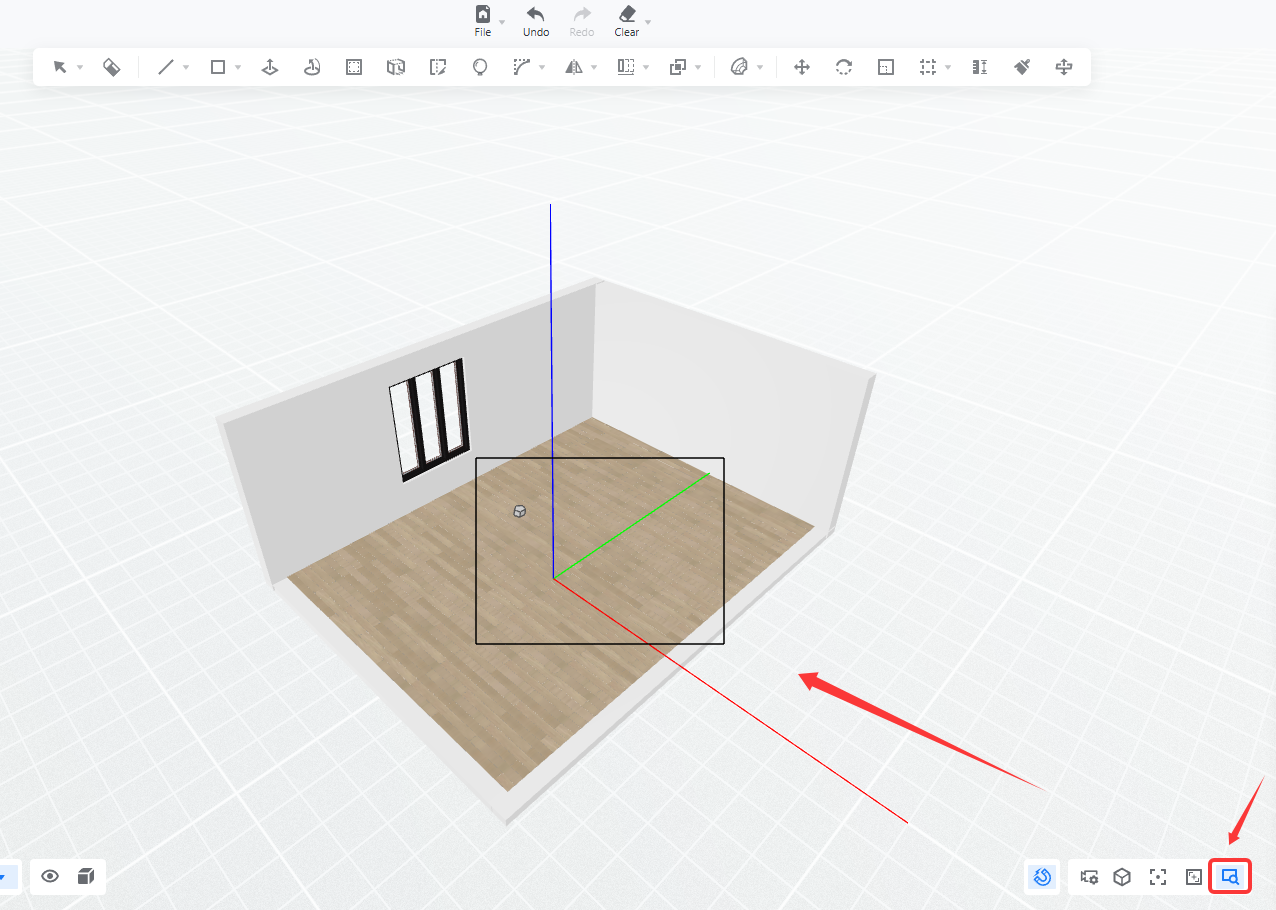Open the selection tool dropdown arrow

pyautogui.click(x=80, y=68)
